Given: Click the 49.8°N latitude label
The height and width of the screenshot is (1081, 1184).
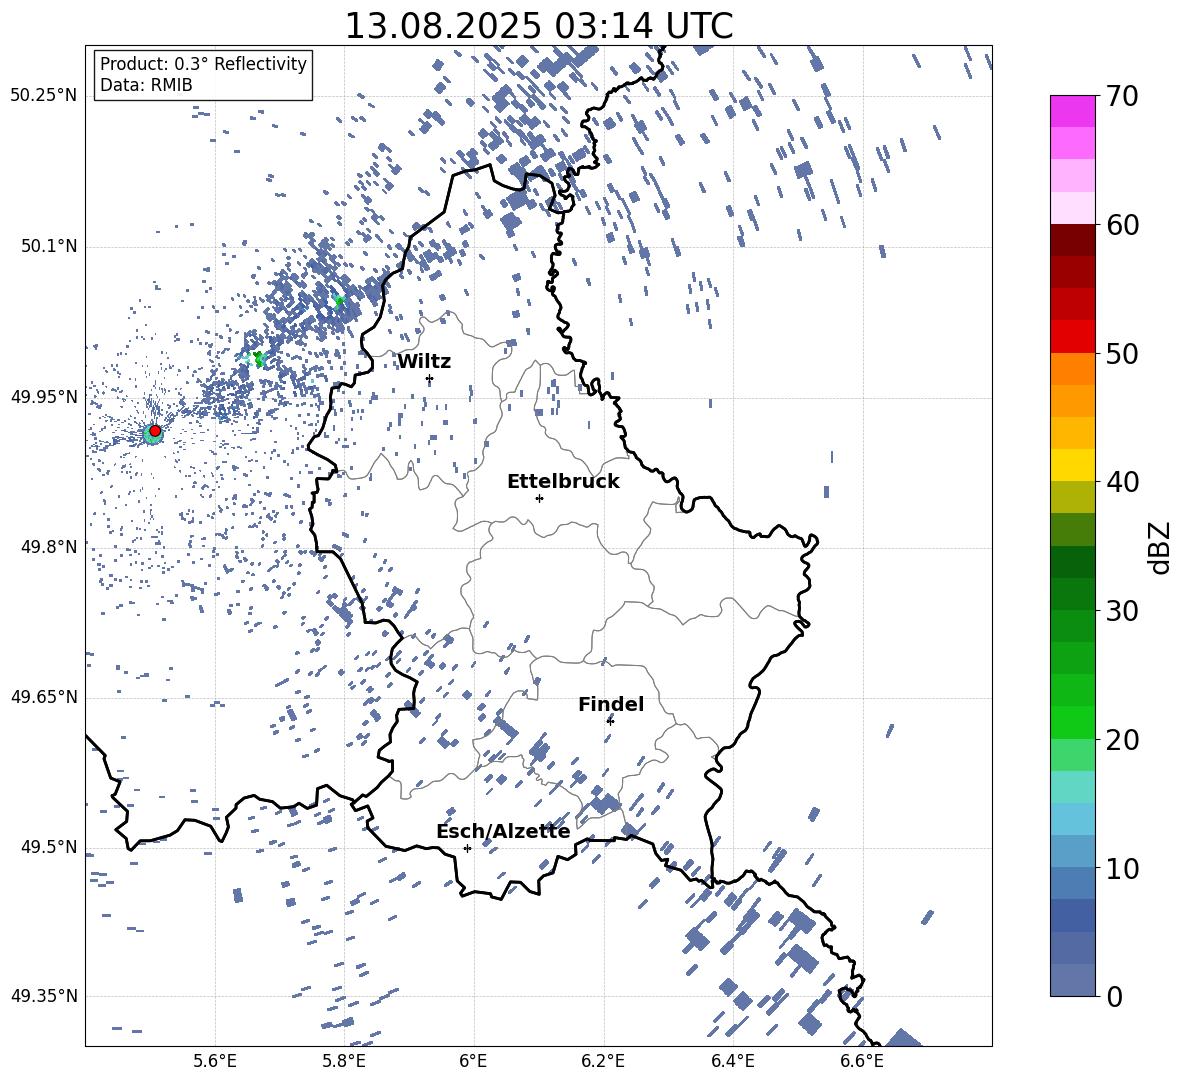Looking at the screenshot, I should (x=49, y=547).
